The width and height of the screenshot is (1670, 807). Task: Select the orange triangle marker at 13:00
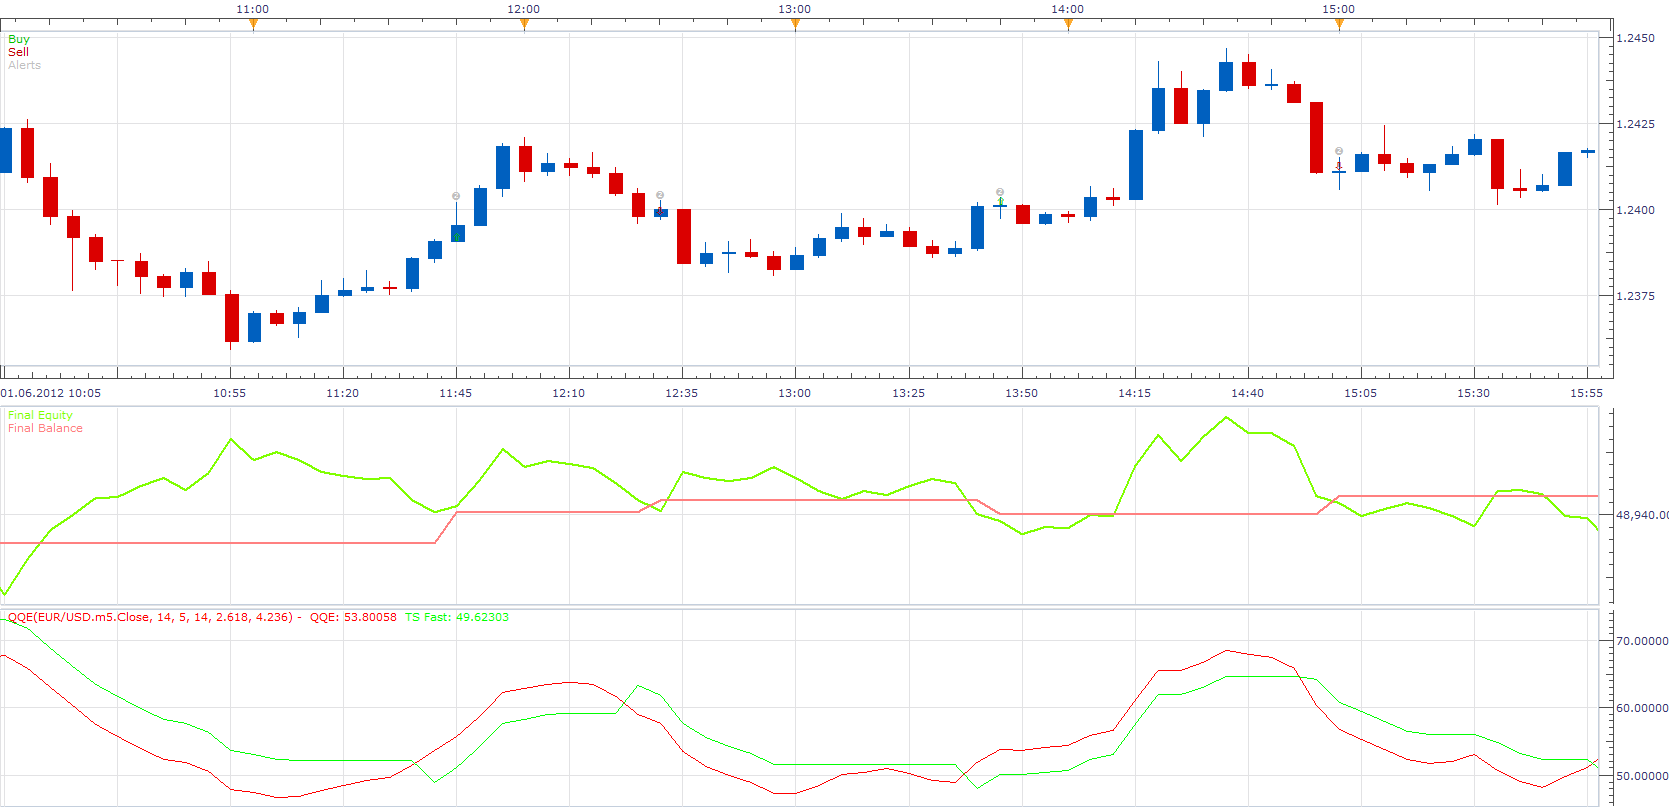point(795,24)
